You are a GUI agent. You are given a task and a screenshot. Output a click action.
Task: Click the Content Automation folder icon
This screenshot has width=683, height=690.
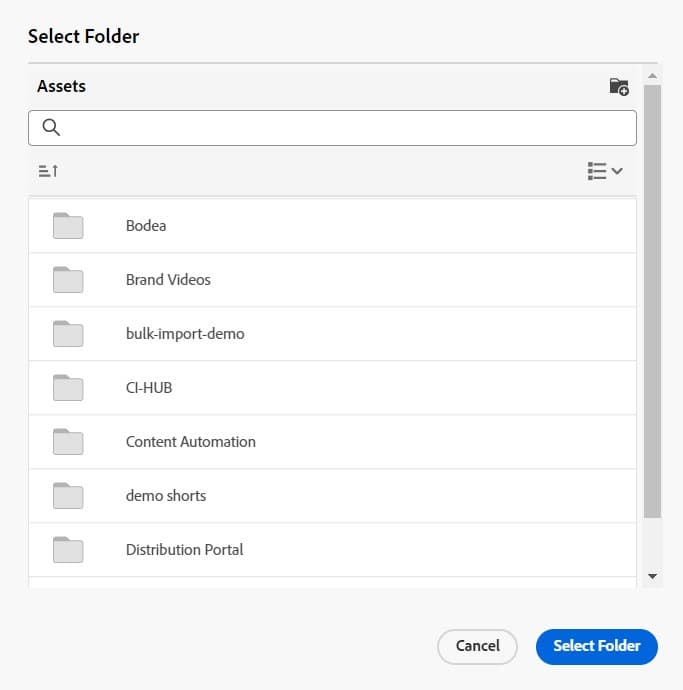(68, 442)
